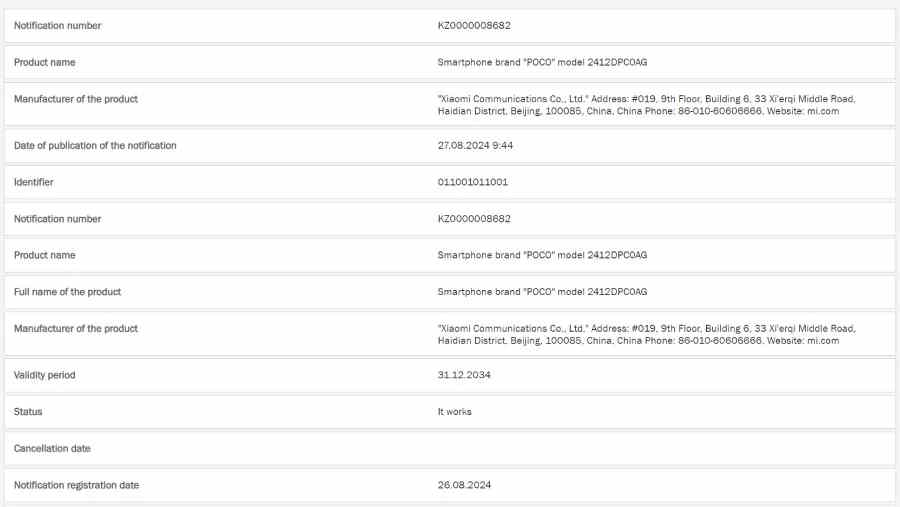Select identifier value 011001011001
This screenshot has width=900, height=507.
coord(473,182)
